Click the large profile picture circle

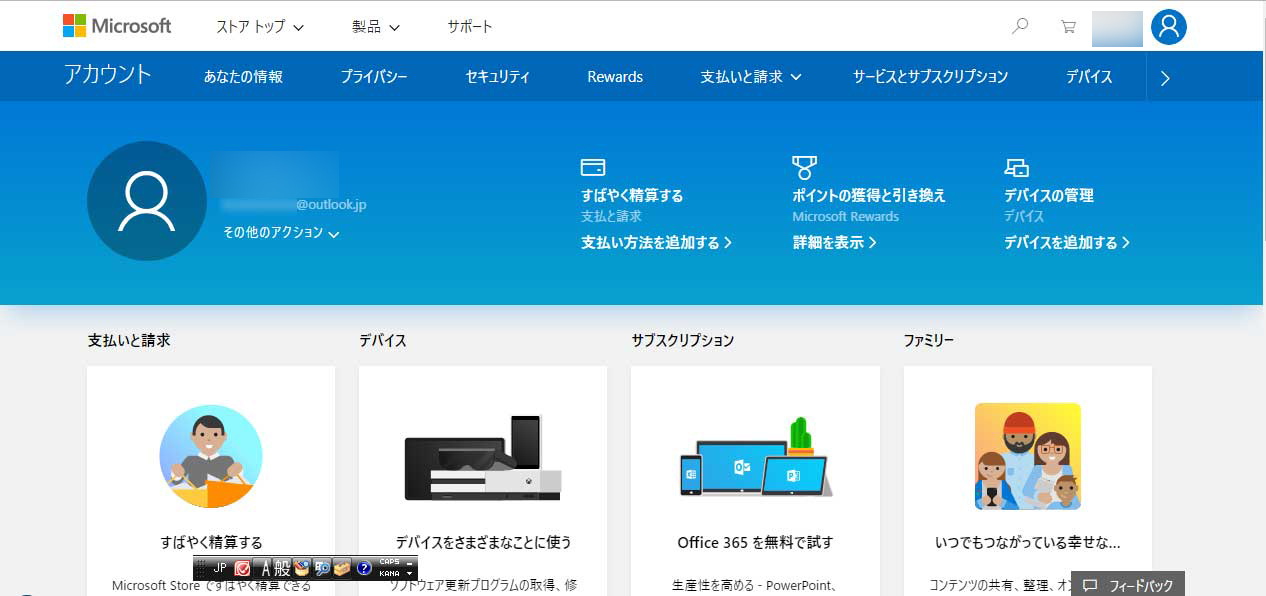[147, 201]
